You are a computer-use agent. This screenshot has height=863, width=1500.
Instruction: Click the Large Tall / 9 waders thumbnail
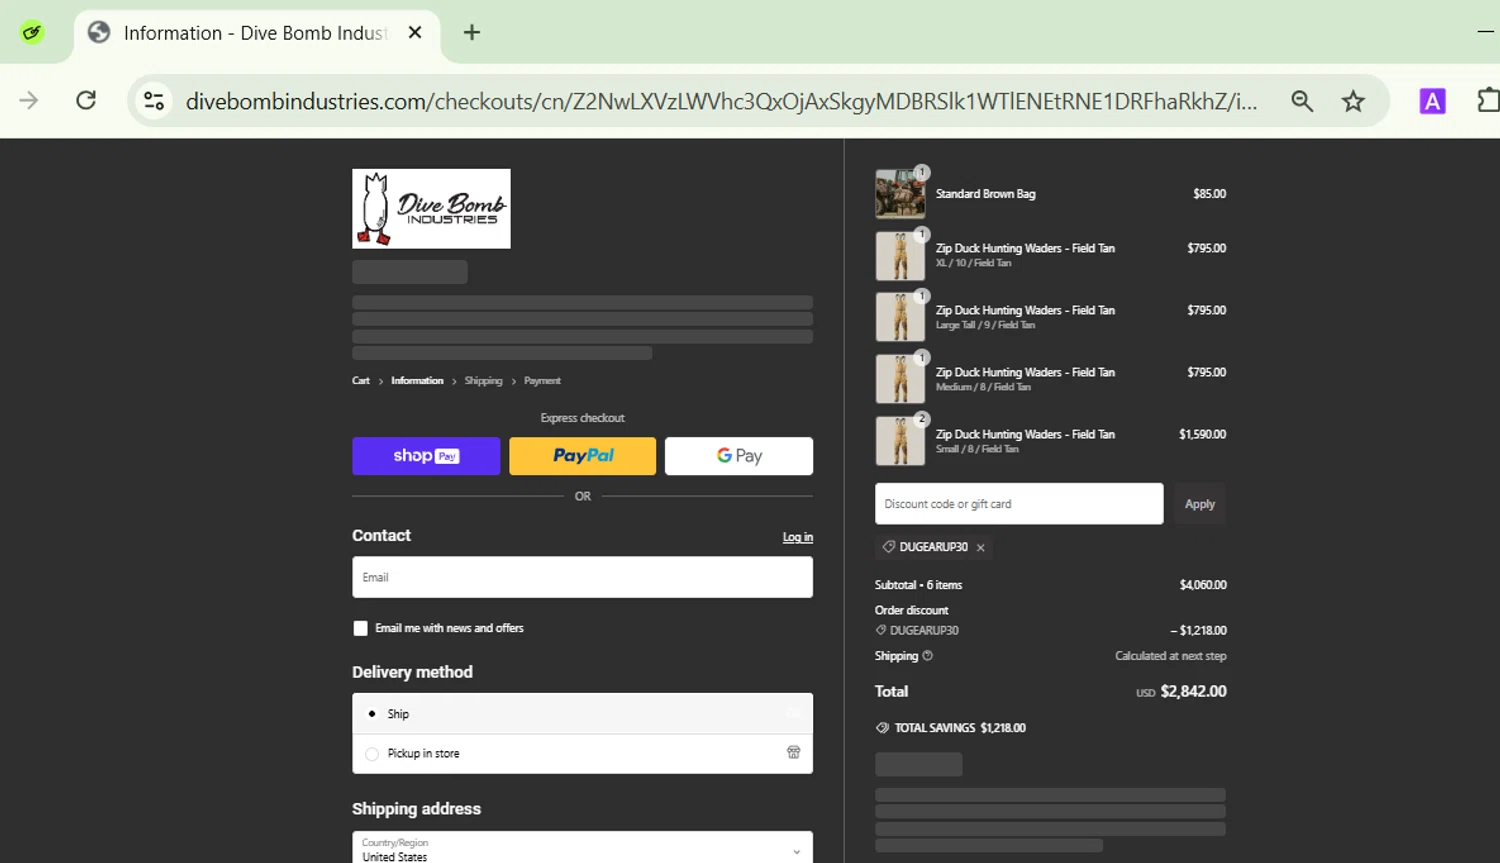900,318
